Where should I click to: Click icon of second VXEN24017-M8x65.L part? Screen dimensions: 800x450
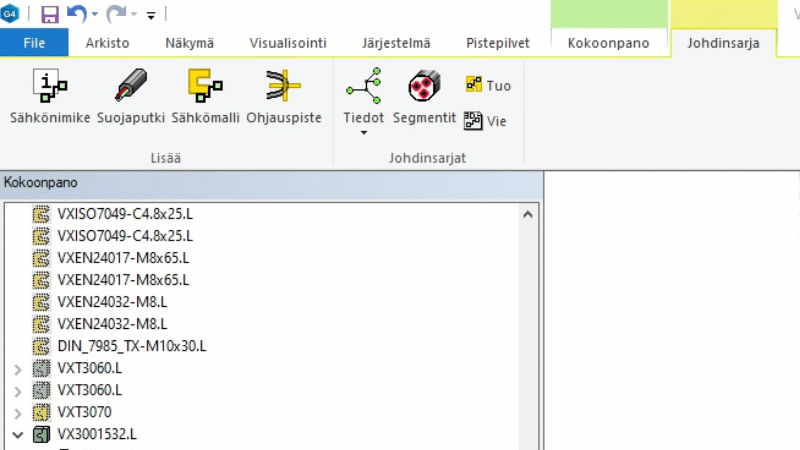41,280
